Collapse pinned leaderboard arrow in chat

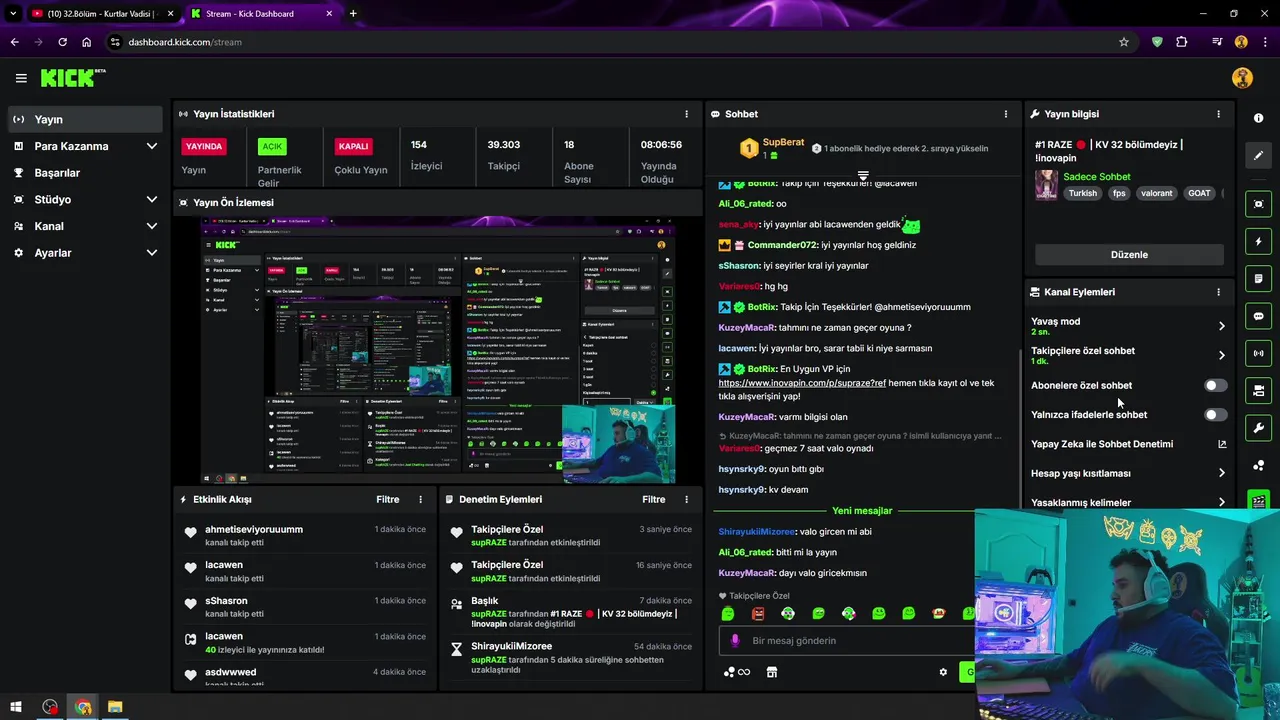[863, 175]
